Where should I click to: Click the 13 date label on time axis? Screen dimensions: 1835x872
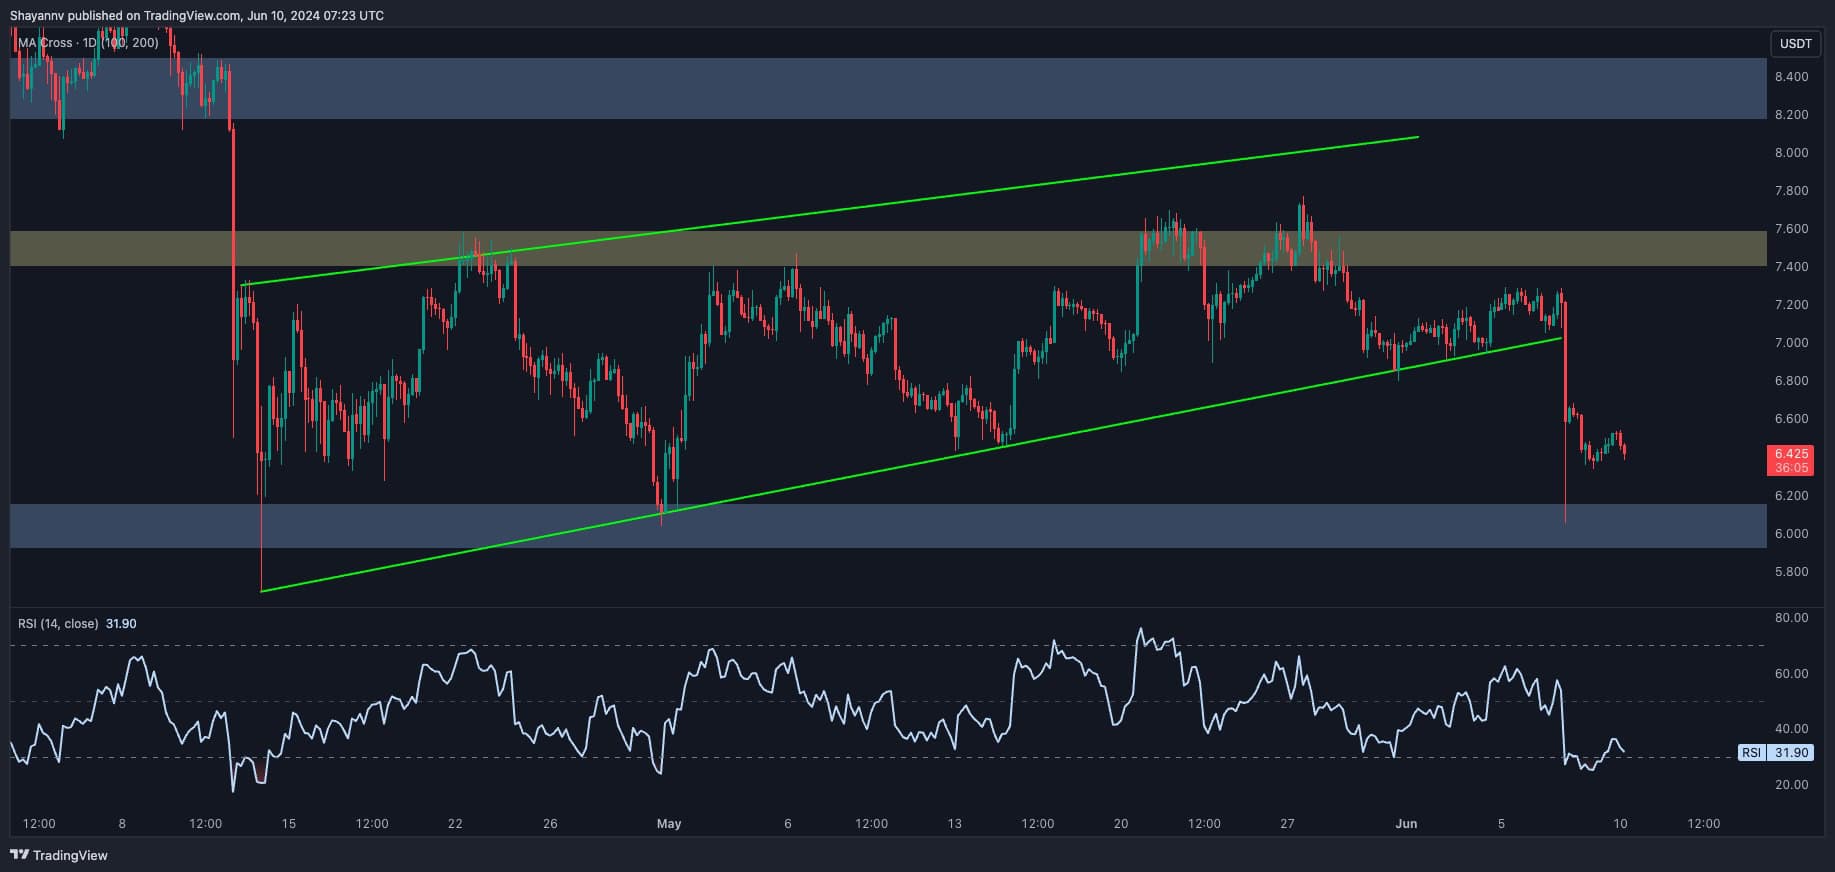(955, 824)
